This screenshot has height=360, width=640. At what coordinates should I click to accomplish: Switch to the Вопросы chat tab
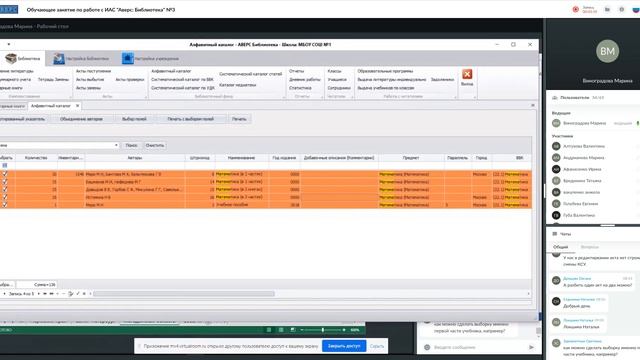tap(589, 247)
